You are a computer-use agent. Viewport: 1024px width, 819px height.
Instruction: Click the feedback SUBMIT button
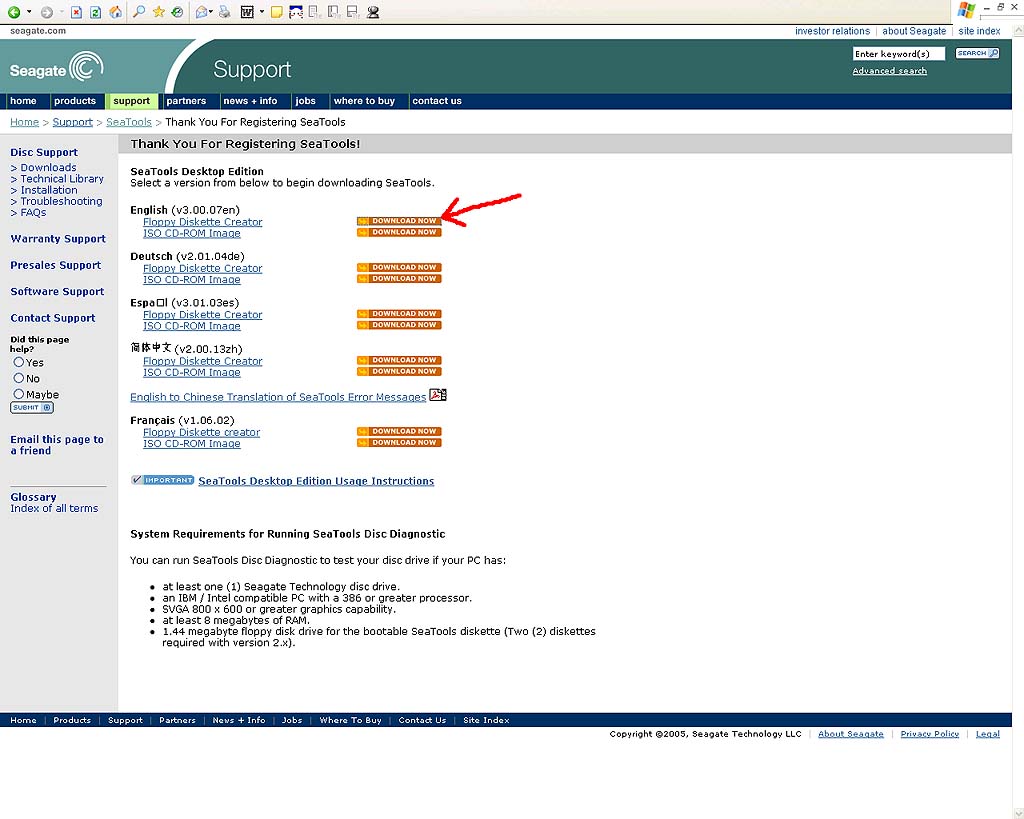pyautogui.click(x=32, y=408)
